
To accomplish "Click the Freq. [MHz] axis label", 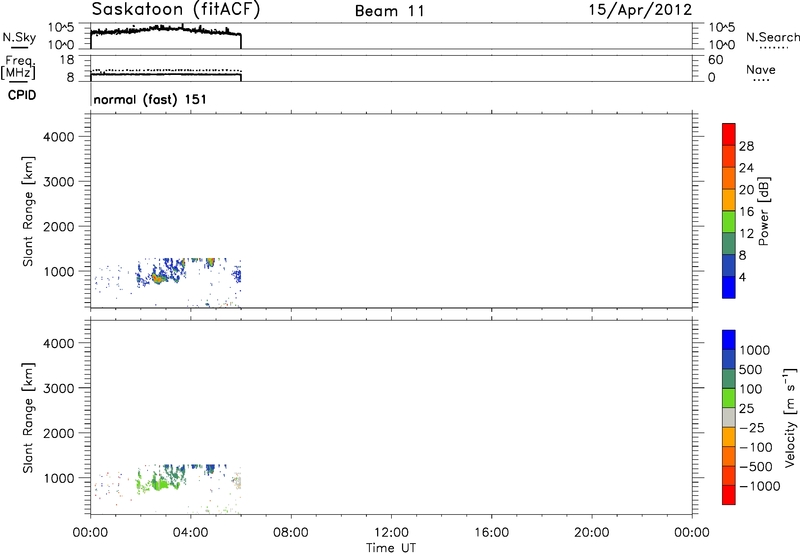I will 20,67.
